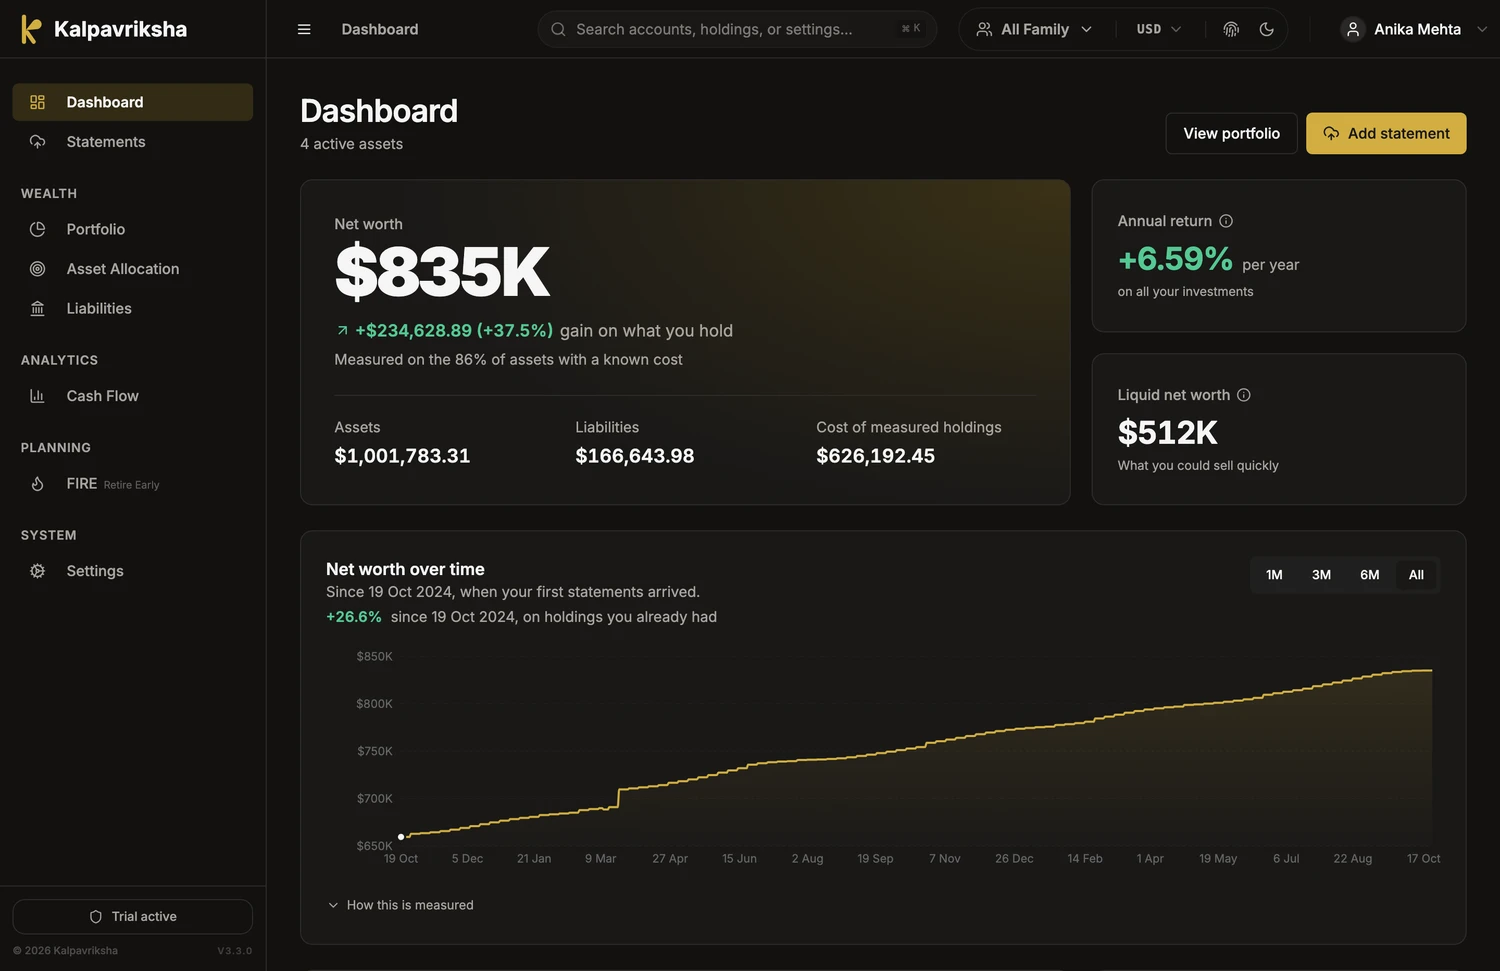Click the +$234,628.89 (+37.5%) gain text
Screen dimensions: 1500x971
[x=454, y=331]
